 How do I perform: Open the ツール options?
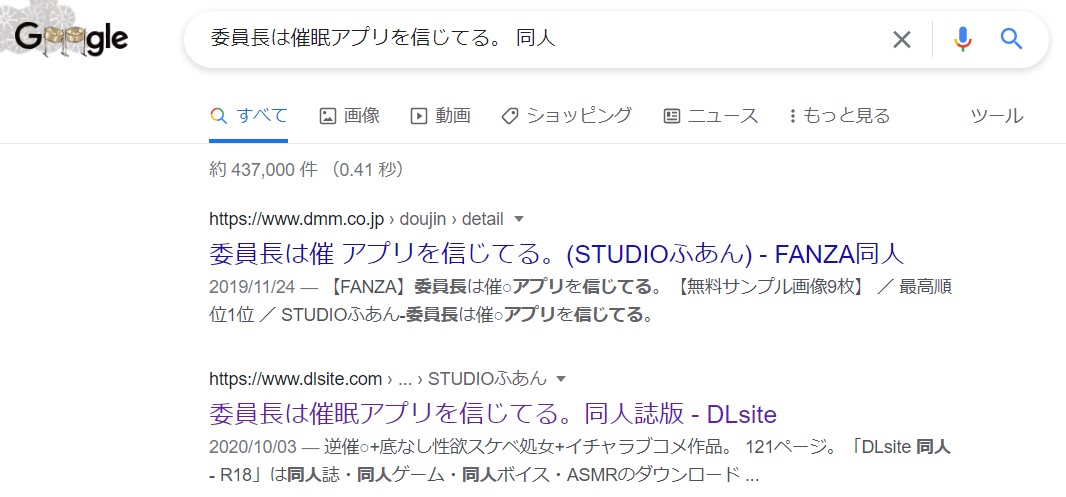pos(996,116)
